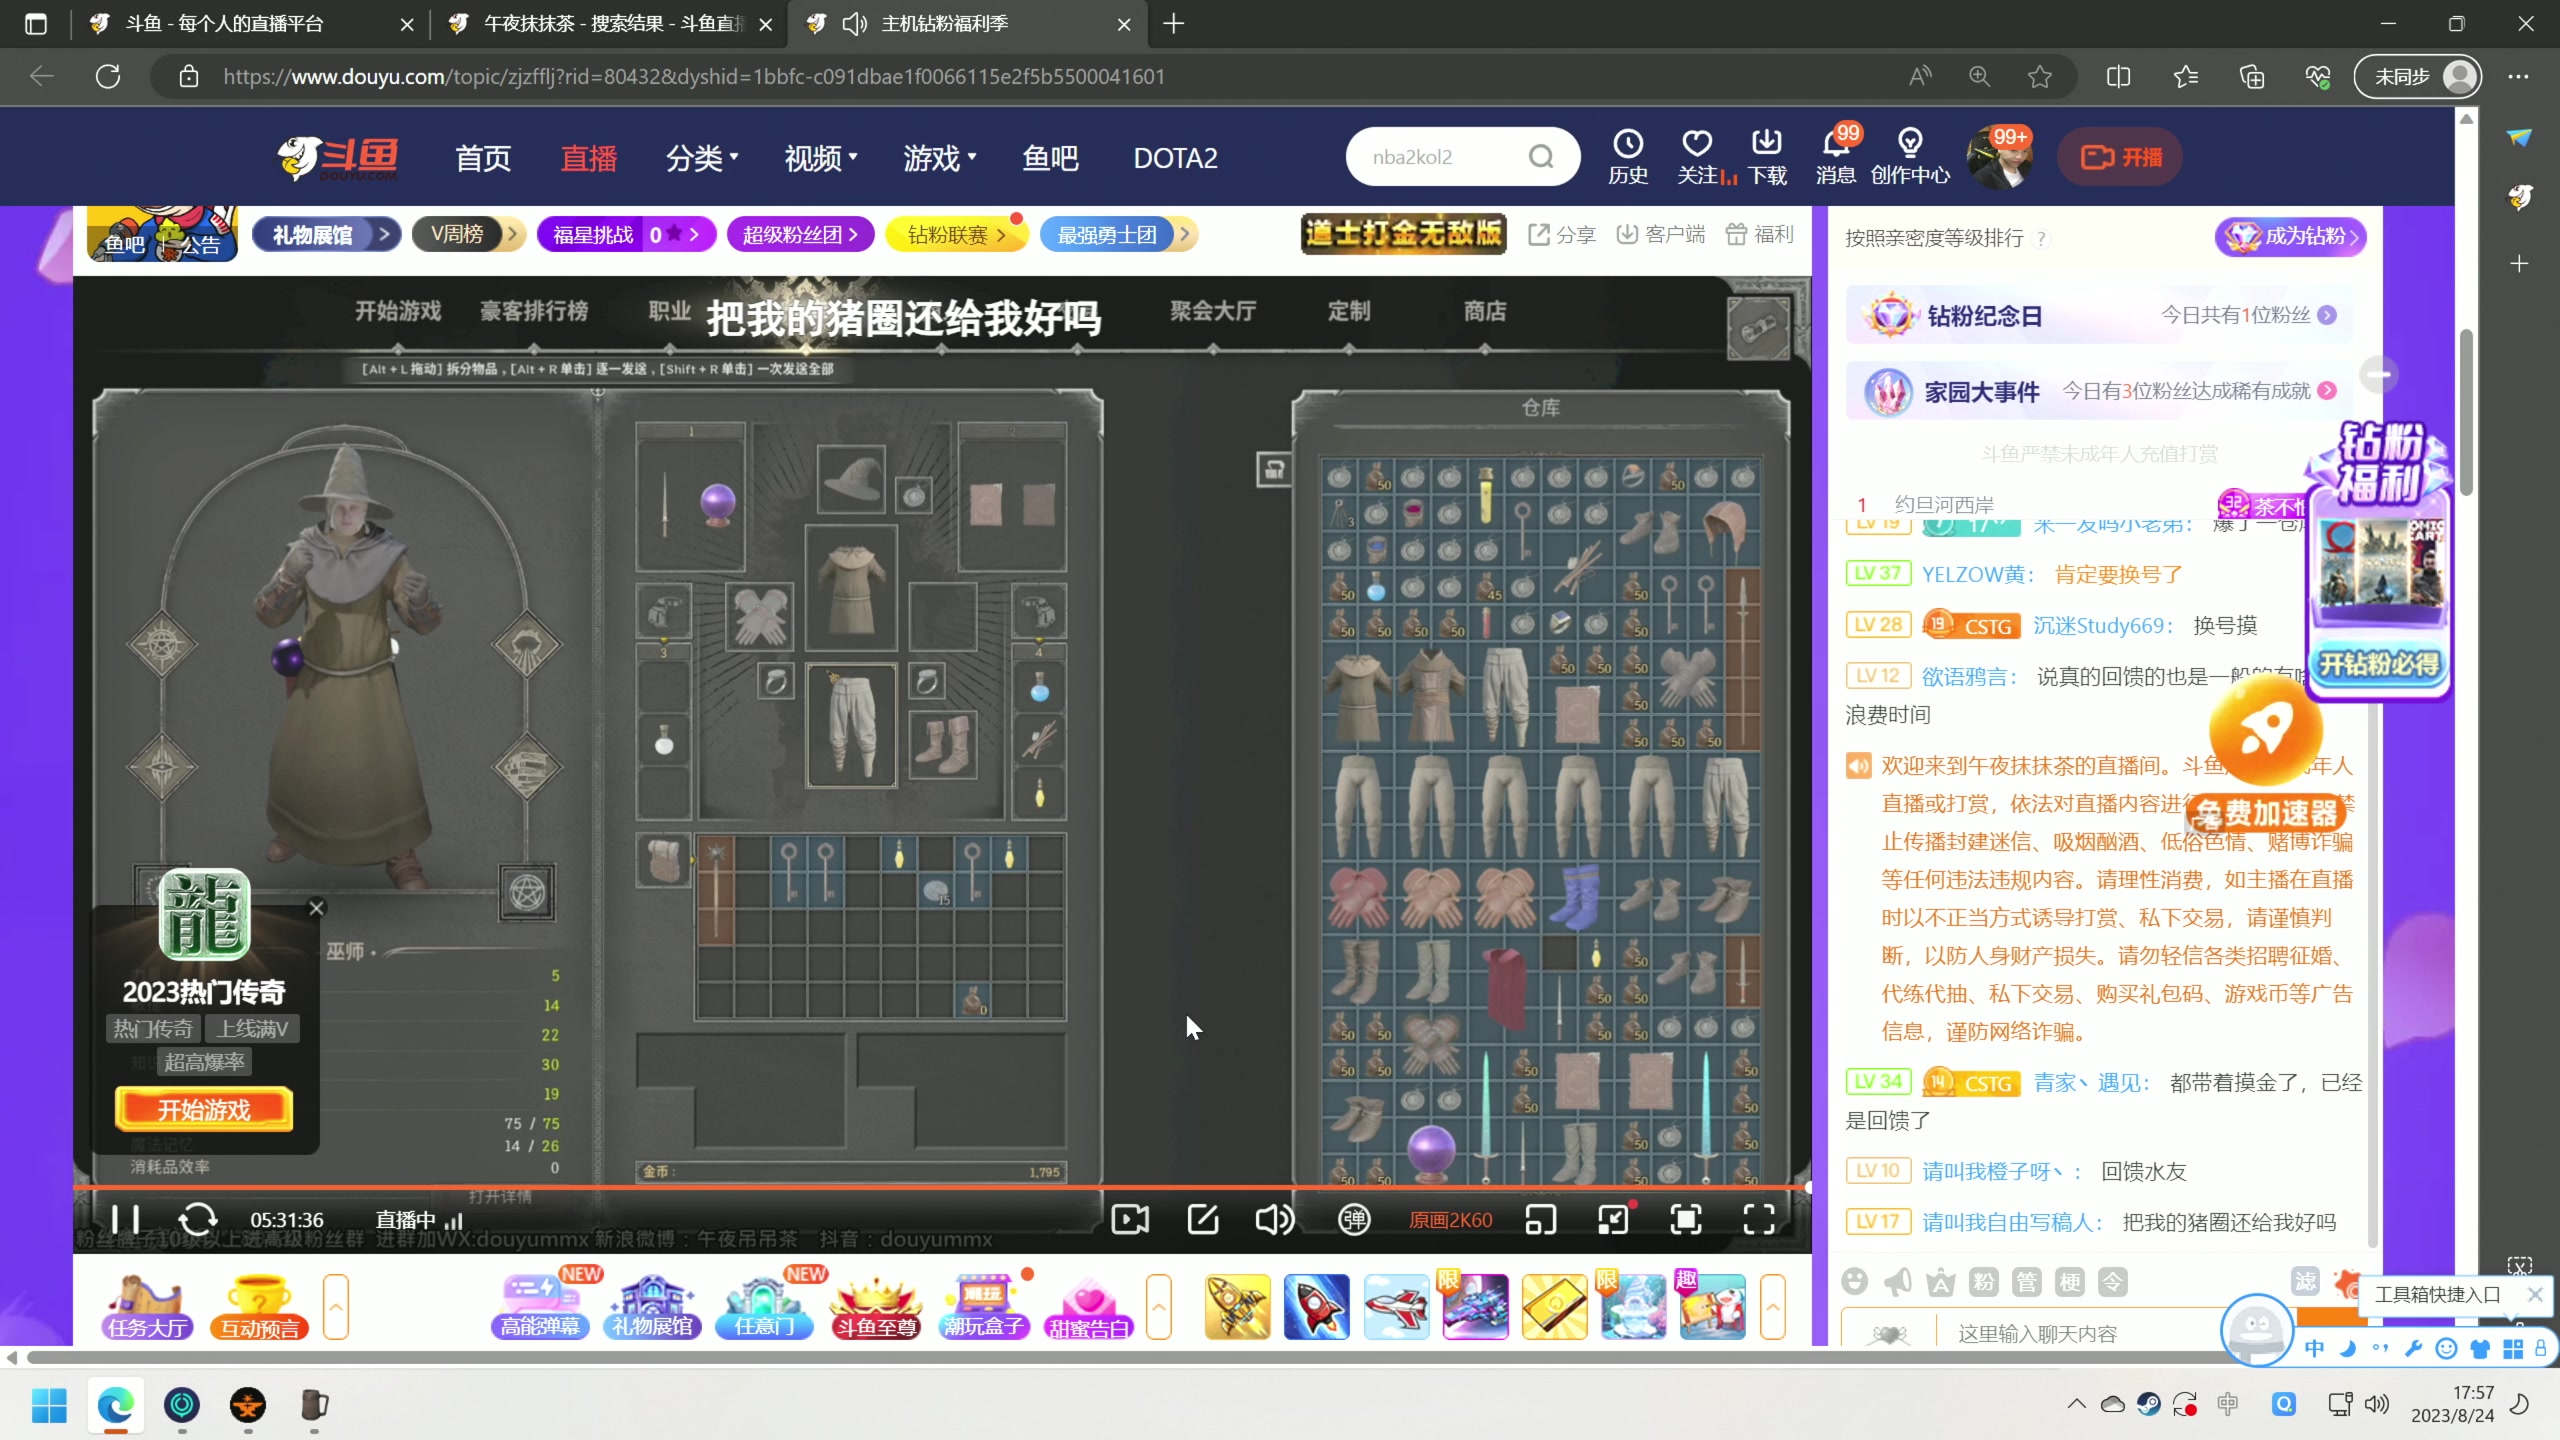Screen dimensions: 2560x1440
Task: Expand 钻粉纪念日 arrow
Action: [x=2327, y=315]
